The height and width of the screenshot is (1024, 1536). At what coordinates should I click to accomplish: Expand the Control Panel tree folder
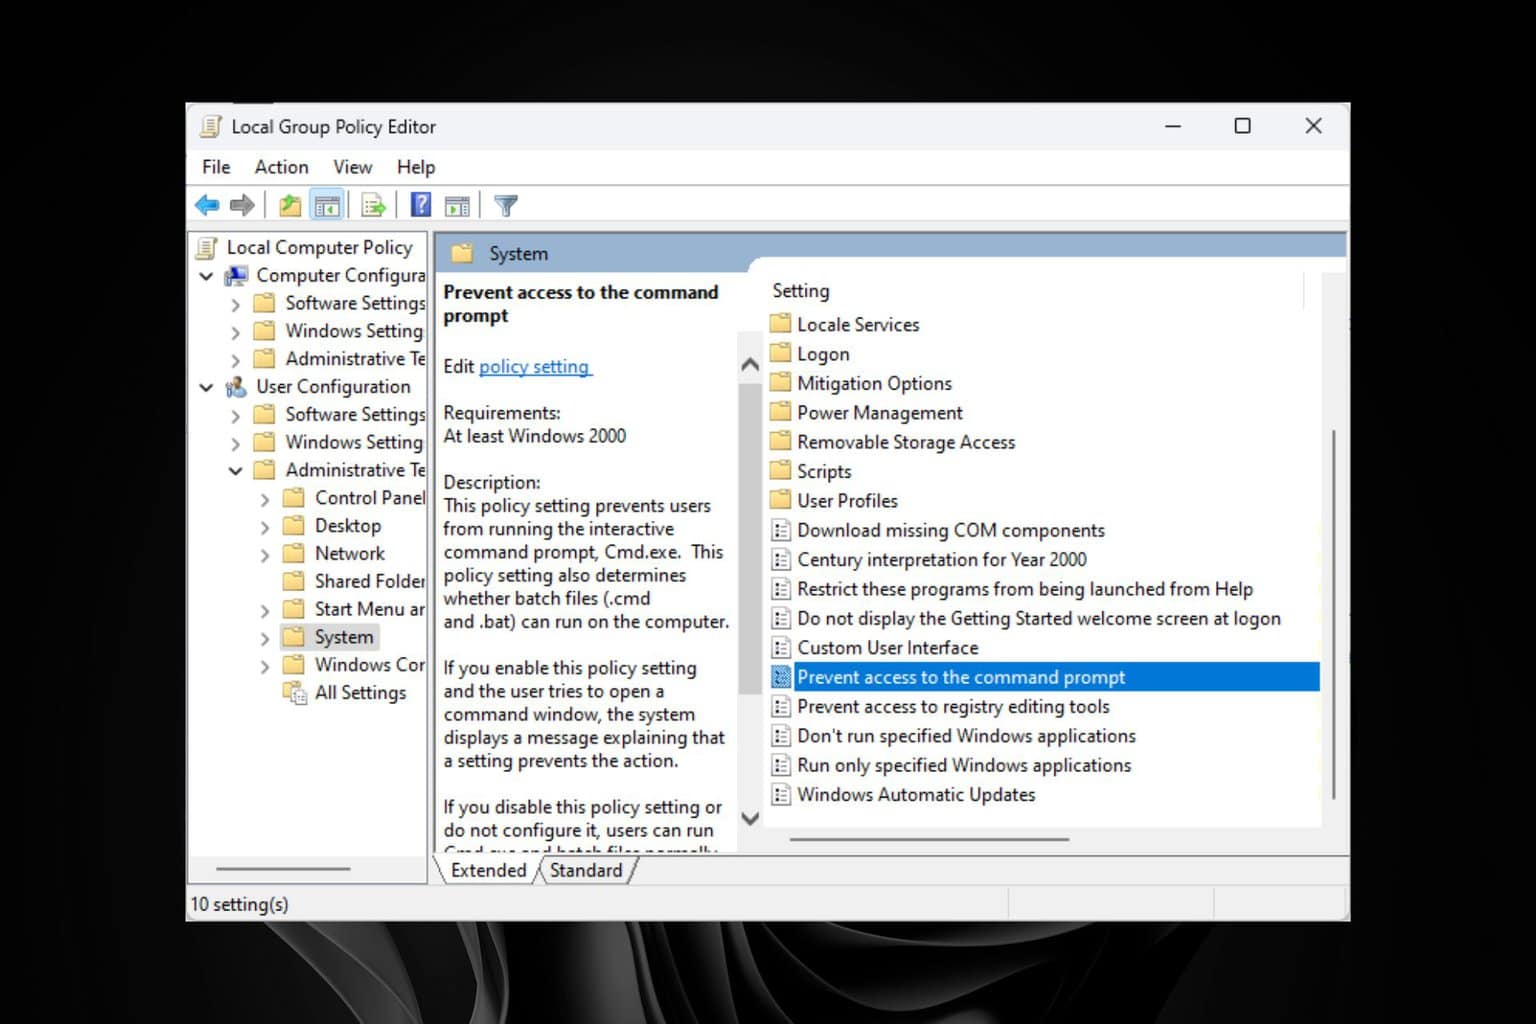pyautogui.click(x=264, y=499)
